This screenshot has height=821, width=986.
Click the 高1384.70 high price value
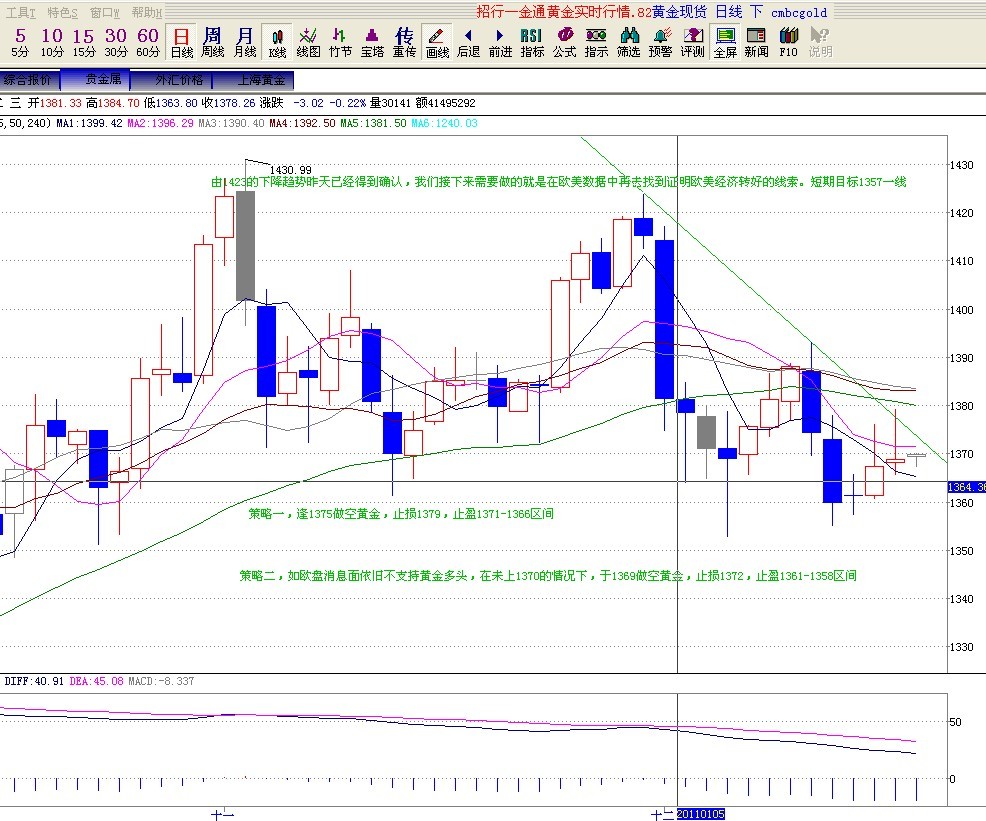pyautogui.click(x=113, y=103)
